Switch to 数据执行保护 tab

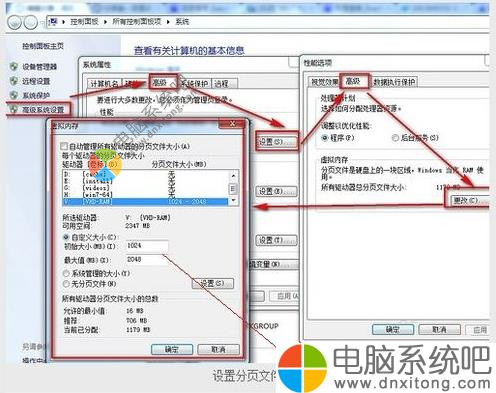coord(394,82)
